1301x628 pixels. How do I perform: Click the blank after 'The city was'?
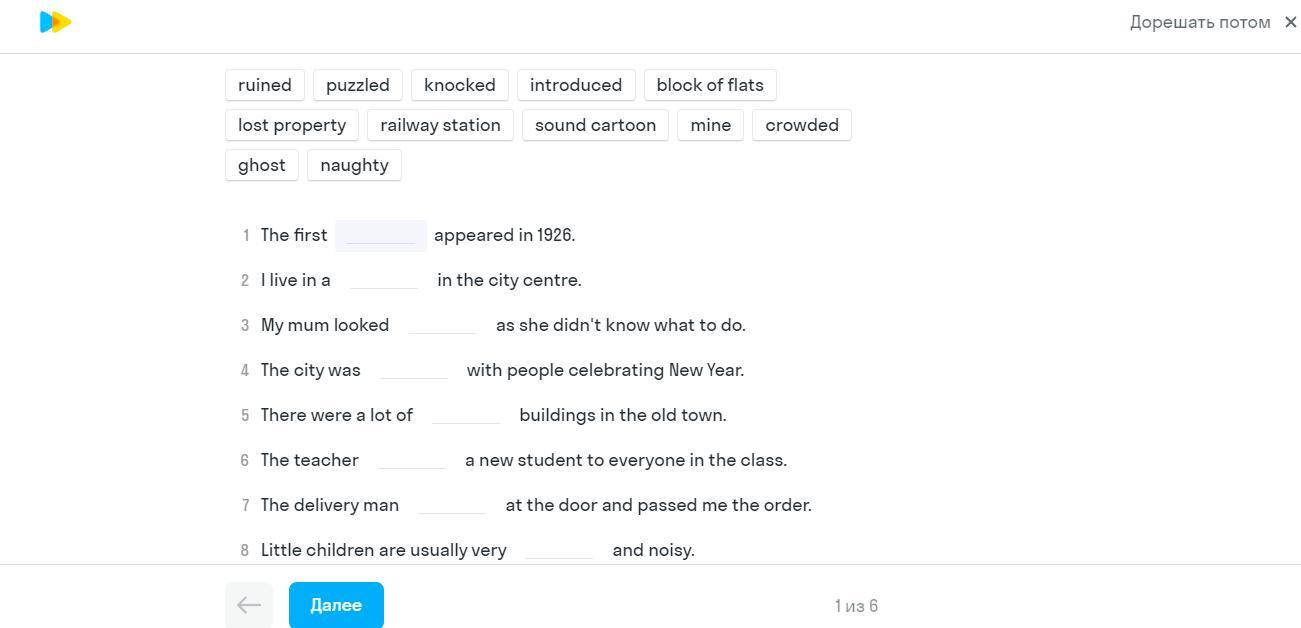point(414,371)
